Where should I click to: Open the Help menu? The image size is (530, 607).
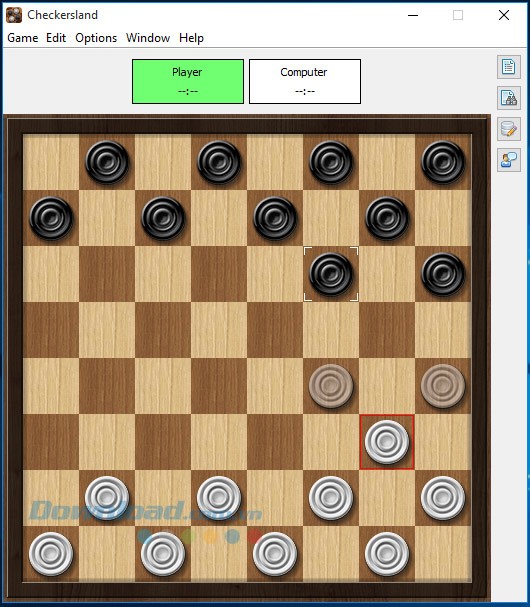click(x=191, y=38)
